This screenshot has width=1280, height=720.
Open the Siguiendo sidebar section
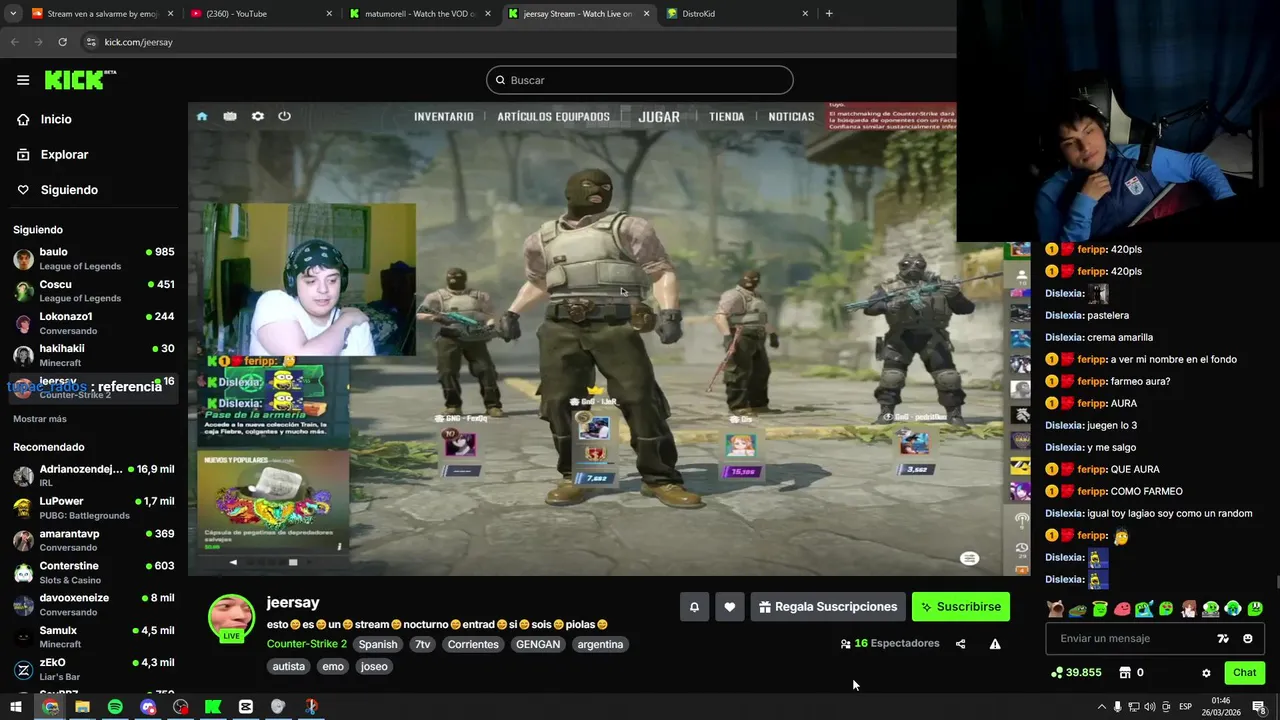[x=69, y=190]
